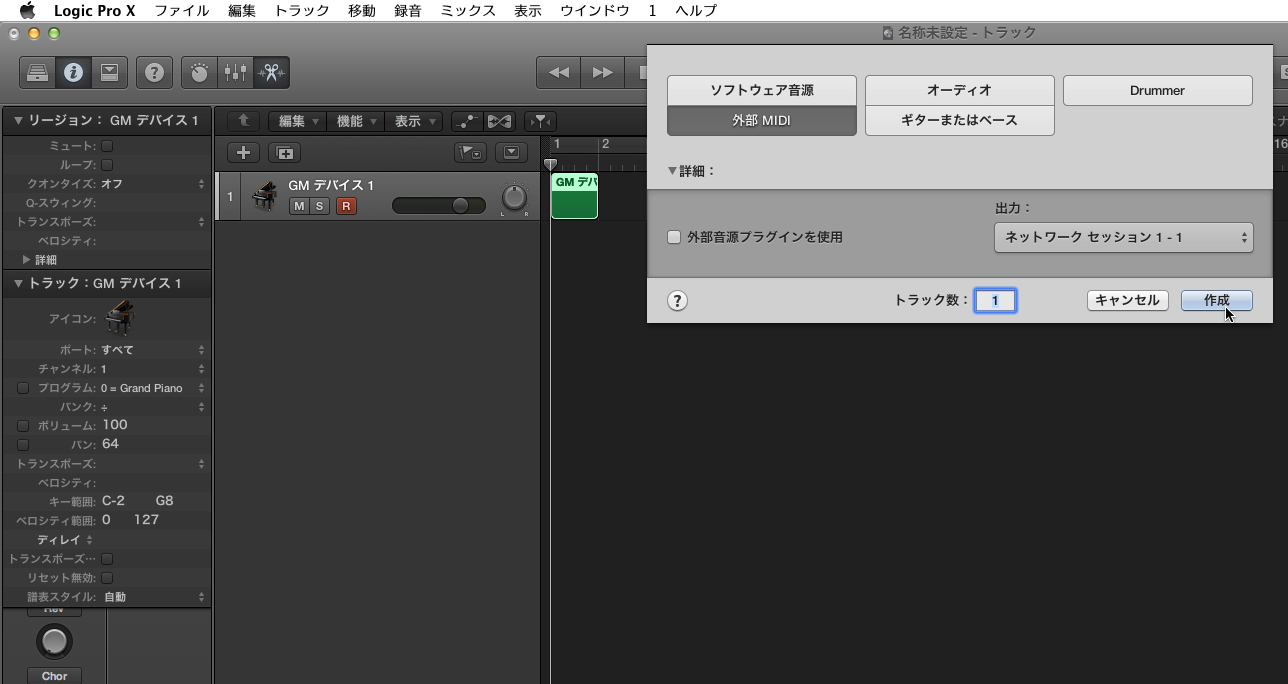Click the Catch playhead icon

point(540,121)
